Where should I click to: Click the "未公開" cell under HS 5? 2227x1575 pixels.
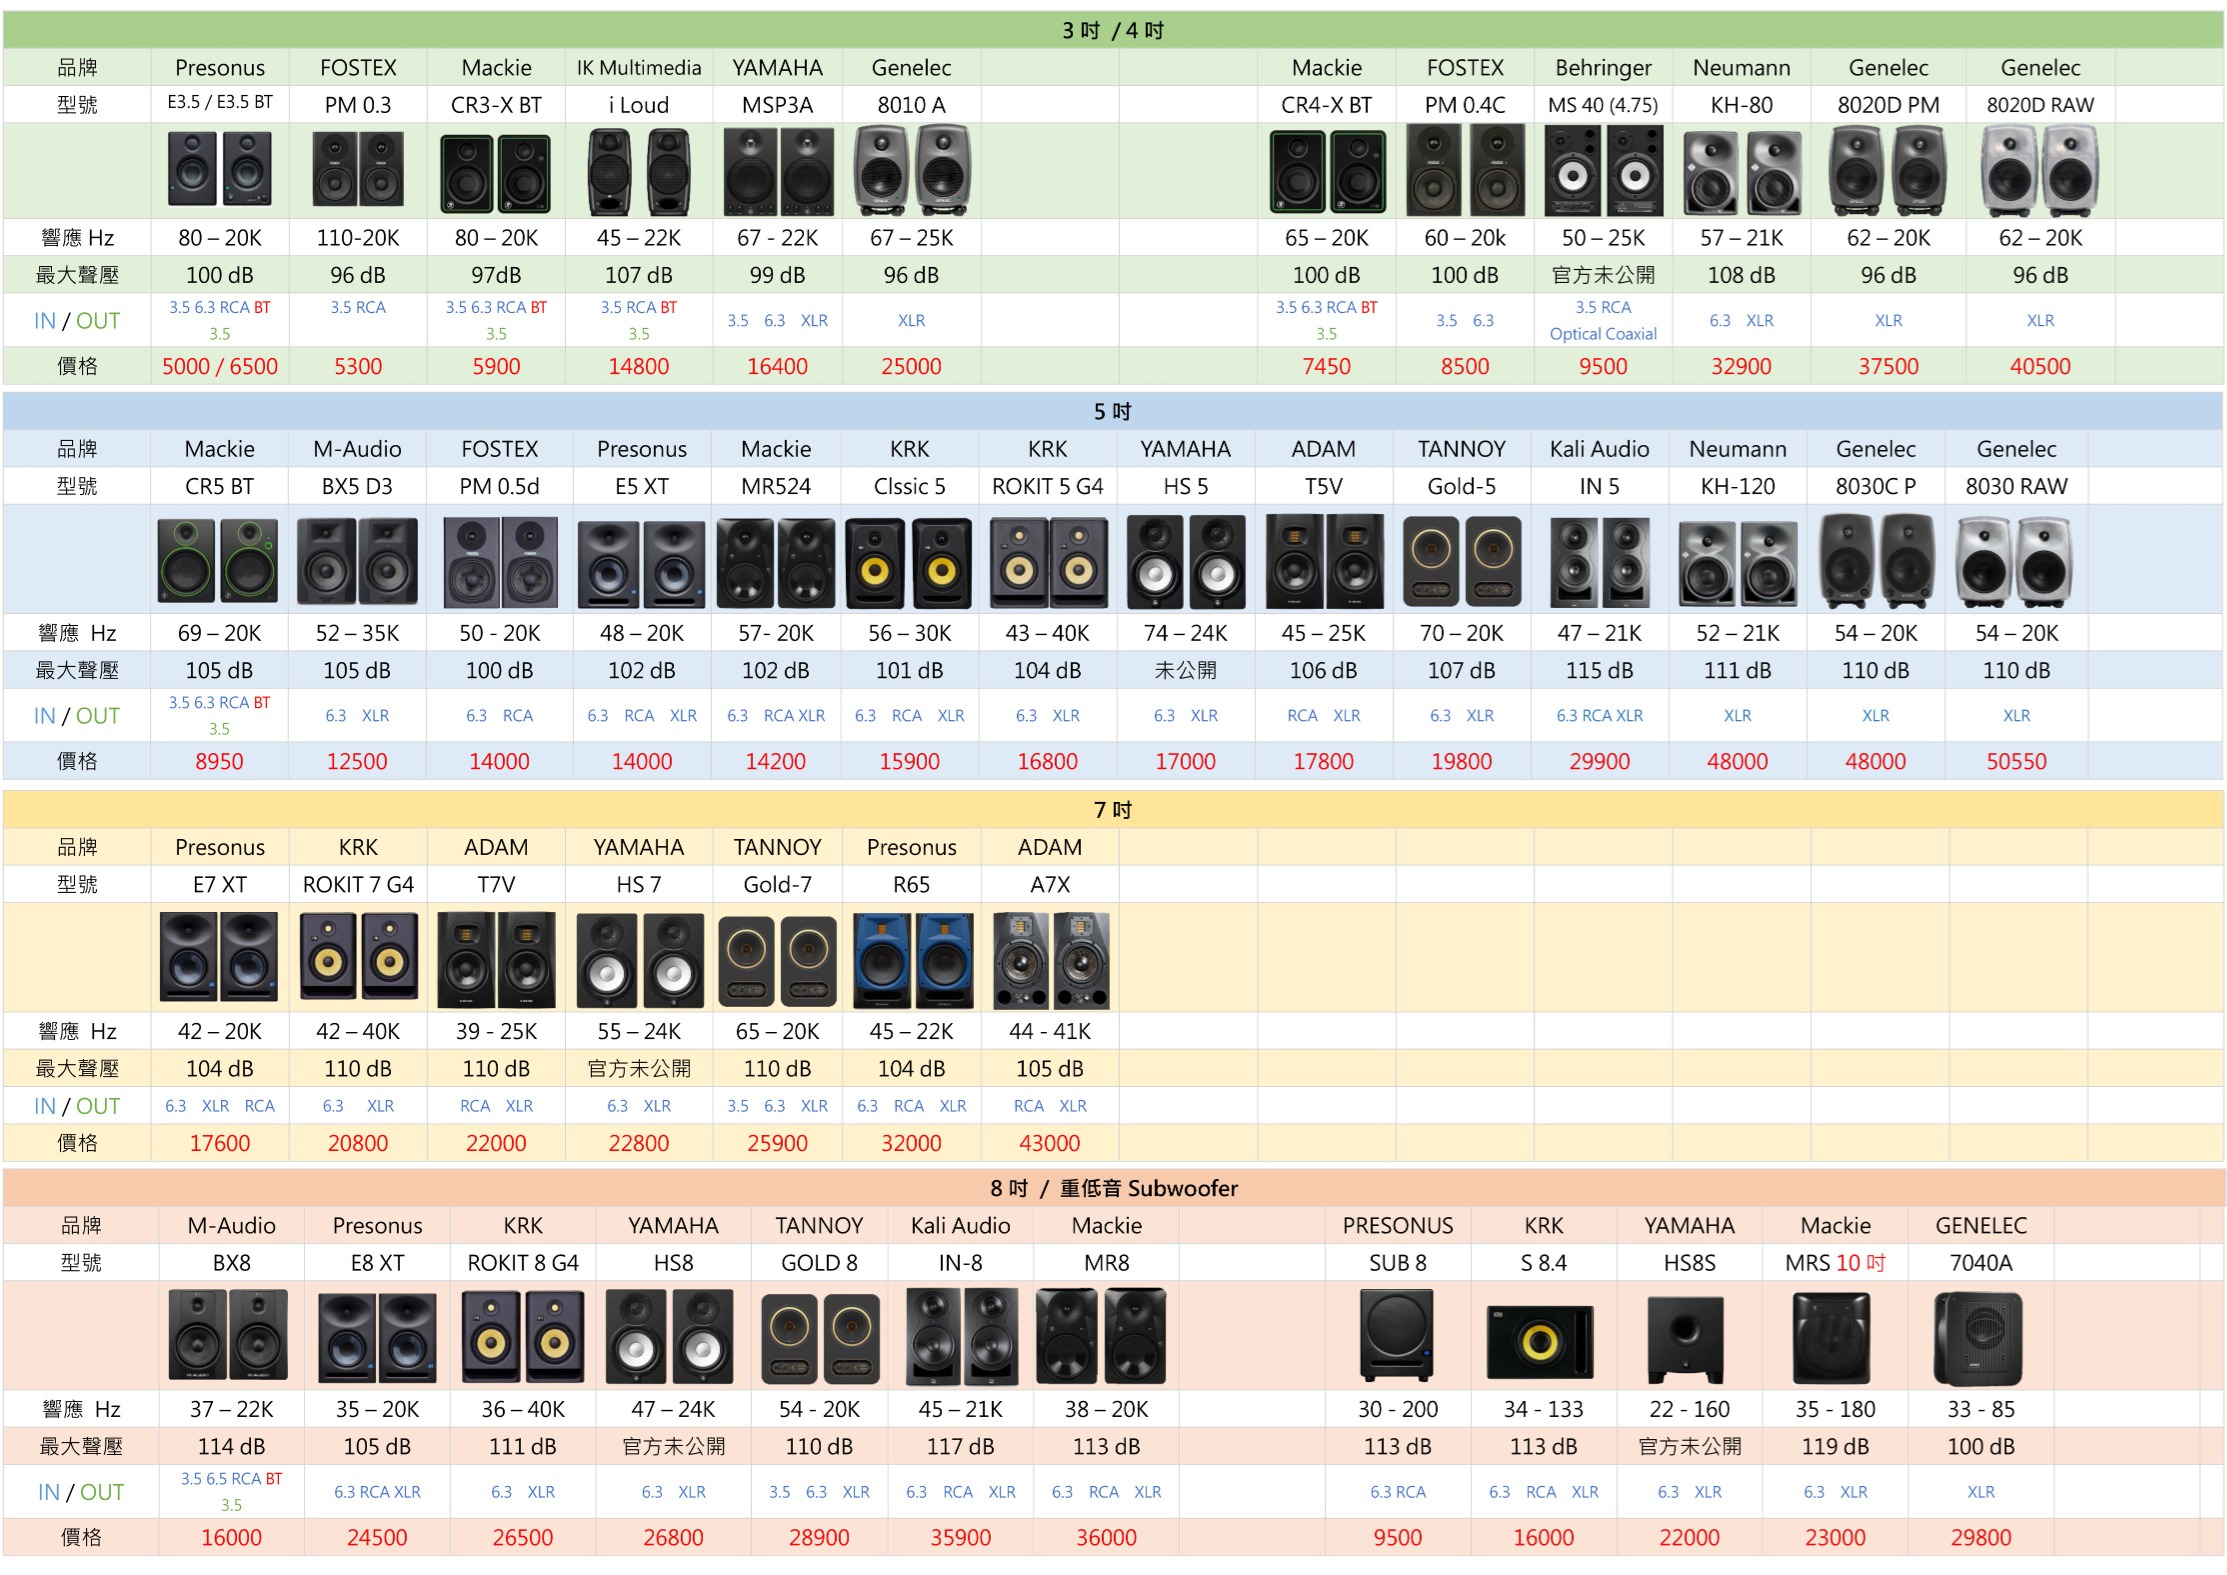pyautogui.click(x=1186, y=670)
